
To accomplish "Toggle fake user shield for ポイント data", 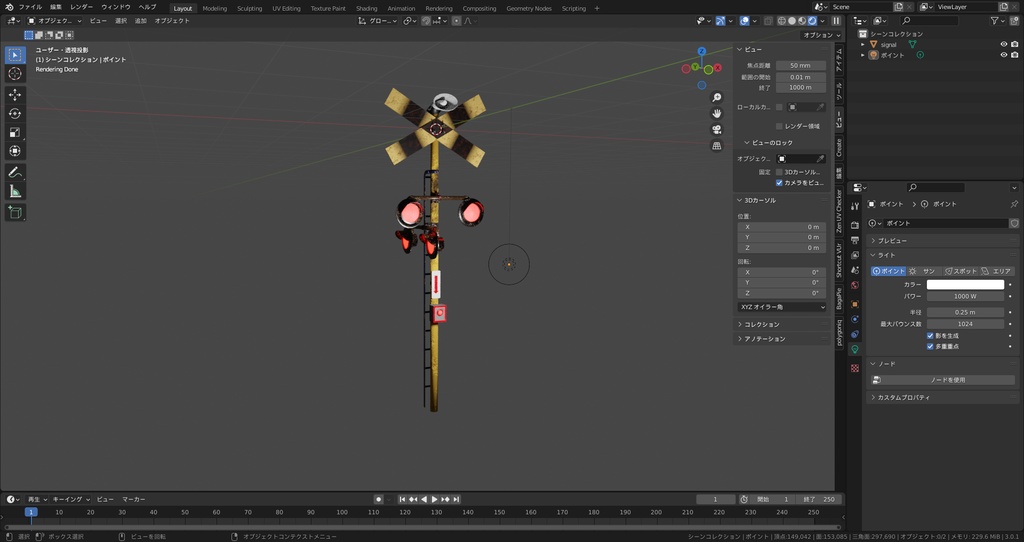I will (x=1014, y=223).
